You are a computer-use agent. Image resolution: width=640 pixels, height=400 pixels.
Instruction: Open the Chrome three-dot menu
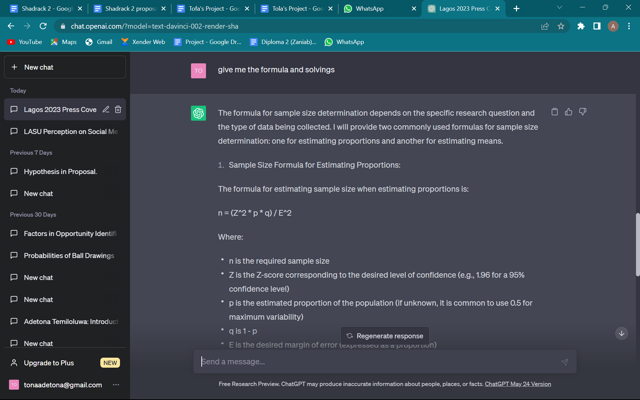click(629, 26)
